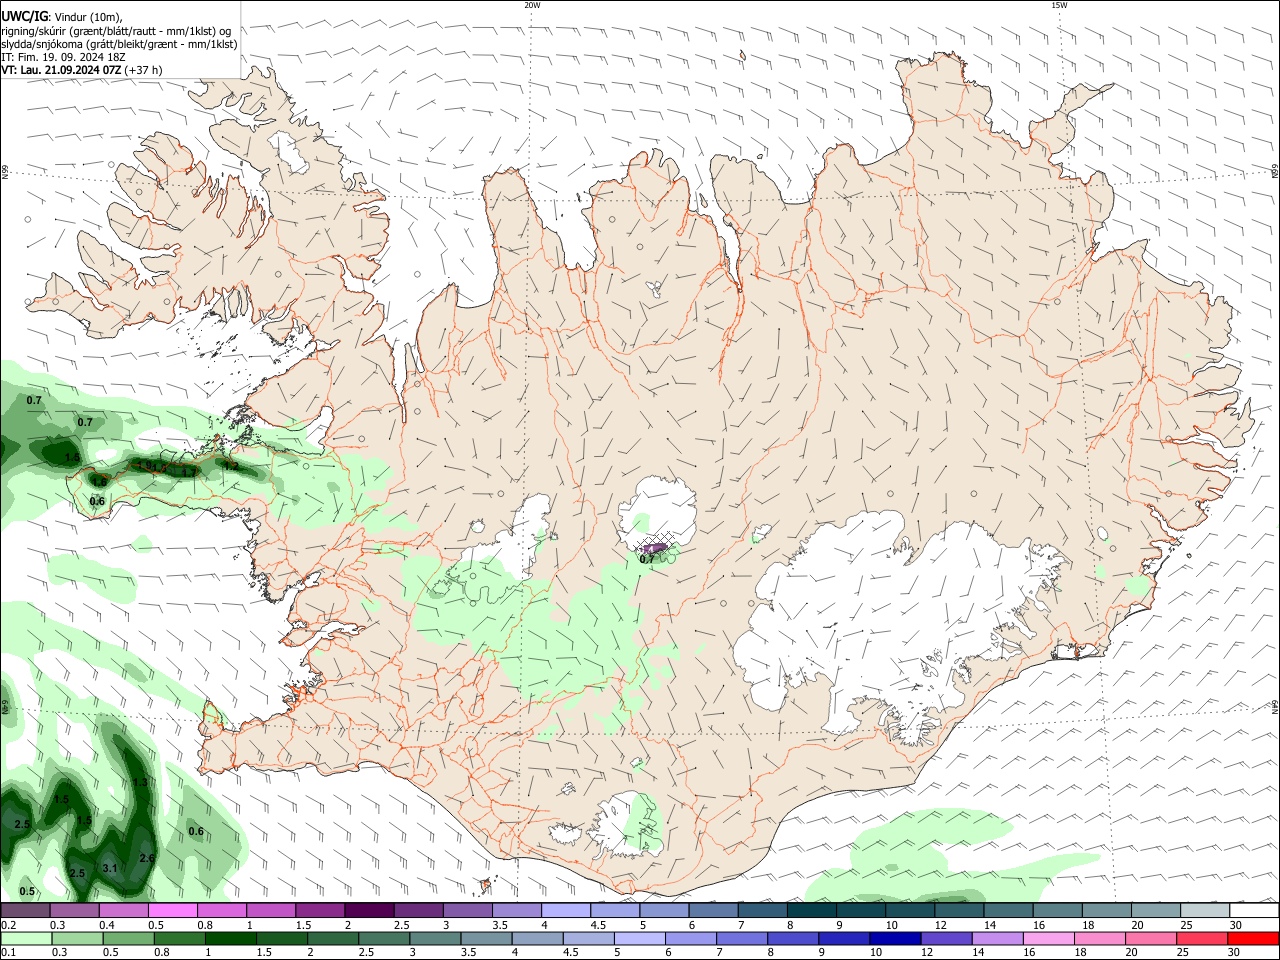Viewport: 1280px width, 960px height.
Task: Select the white upper swatch after 30
Action: click(1254, 911)
